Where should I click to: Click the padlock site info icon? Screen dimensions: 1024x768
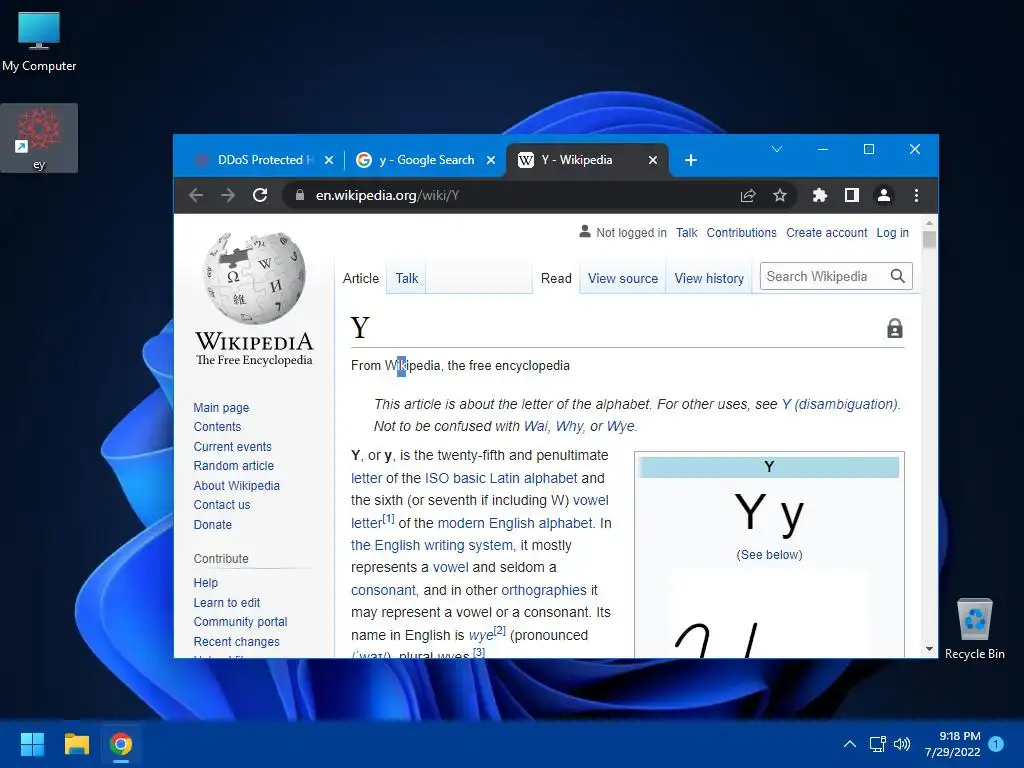pos(300,195)
